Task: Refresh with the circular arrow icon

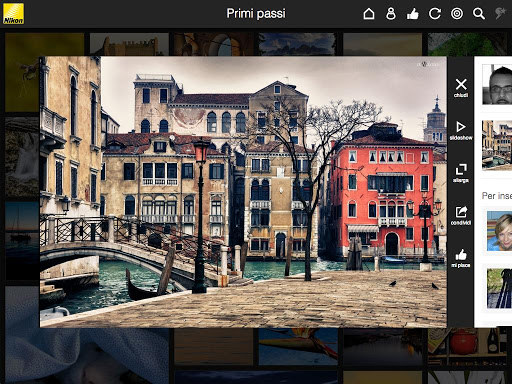Action: pyautogui.click(x=435, y=14)
